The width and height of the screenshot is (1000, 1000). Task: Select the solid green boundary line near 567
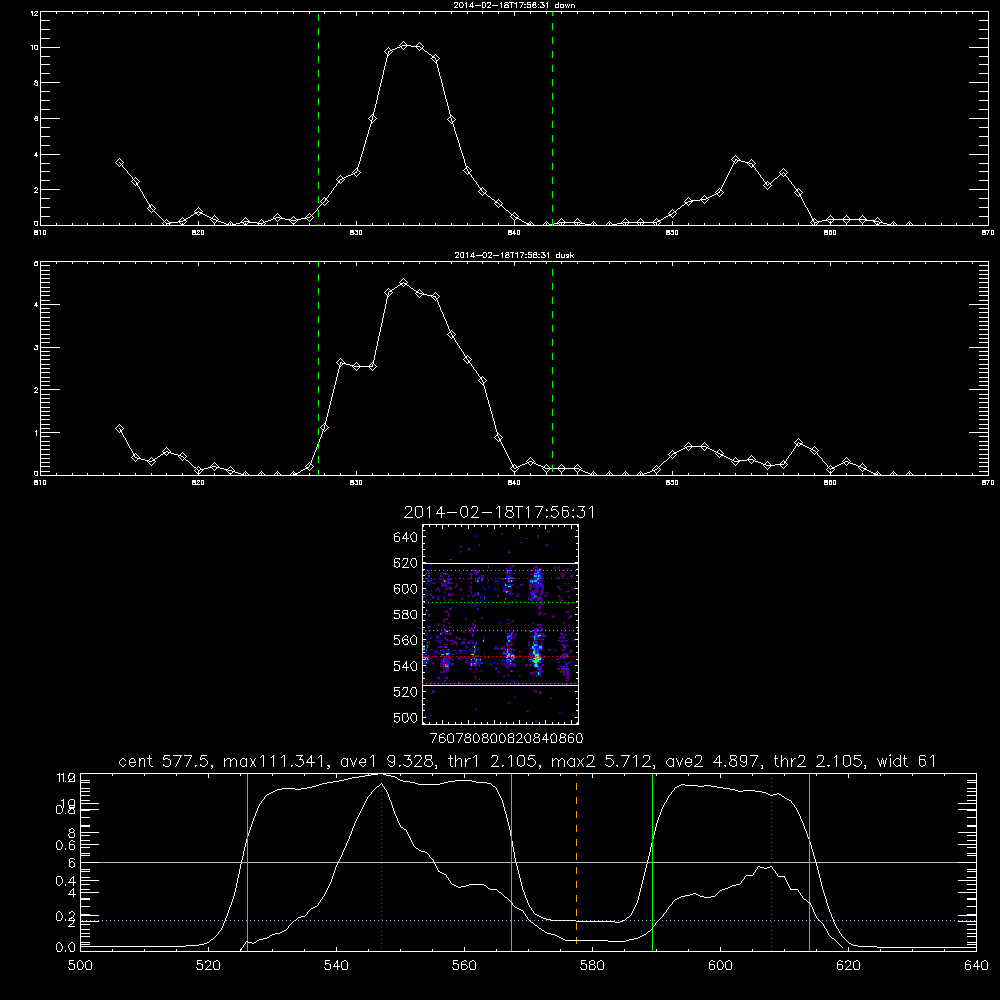tap(511, 861)
